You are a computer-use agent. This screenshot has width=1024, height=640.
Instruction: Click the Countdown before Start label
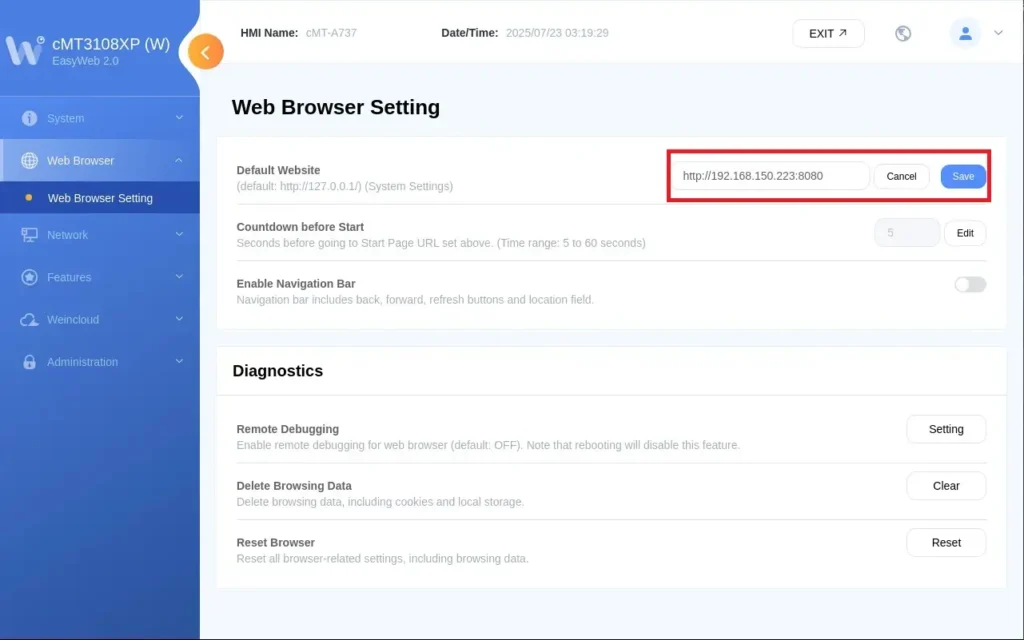pos(300,227)
